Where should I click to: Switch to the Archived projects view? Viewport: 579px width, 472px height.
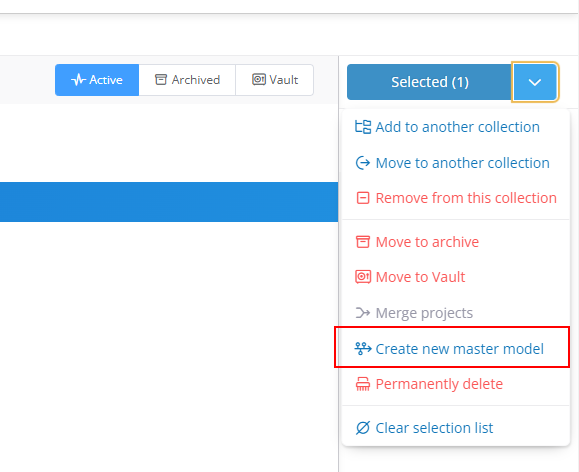(187, 80)
